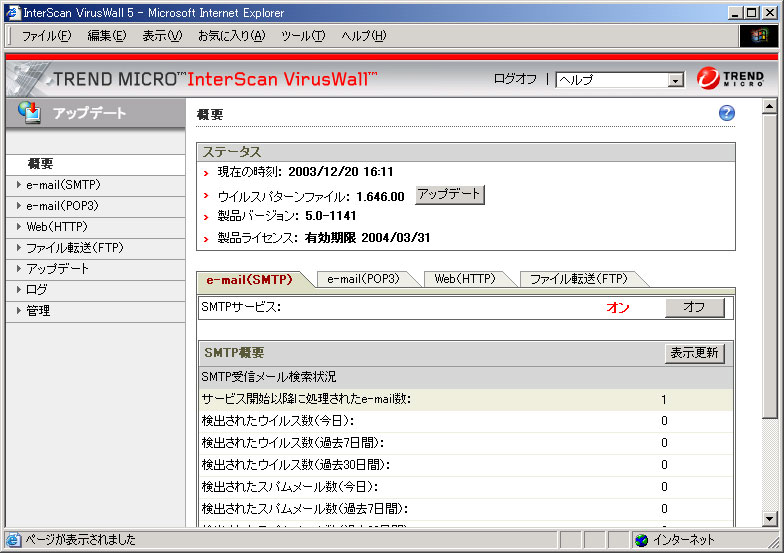Maximize the Internet Explorer window

(x=752, y=12)
